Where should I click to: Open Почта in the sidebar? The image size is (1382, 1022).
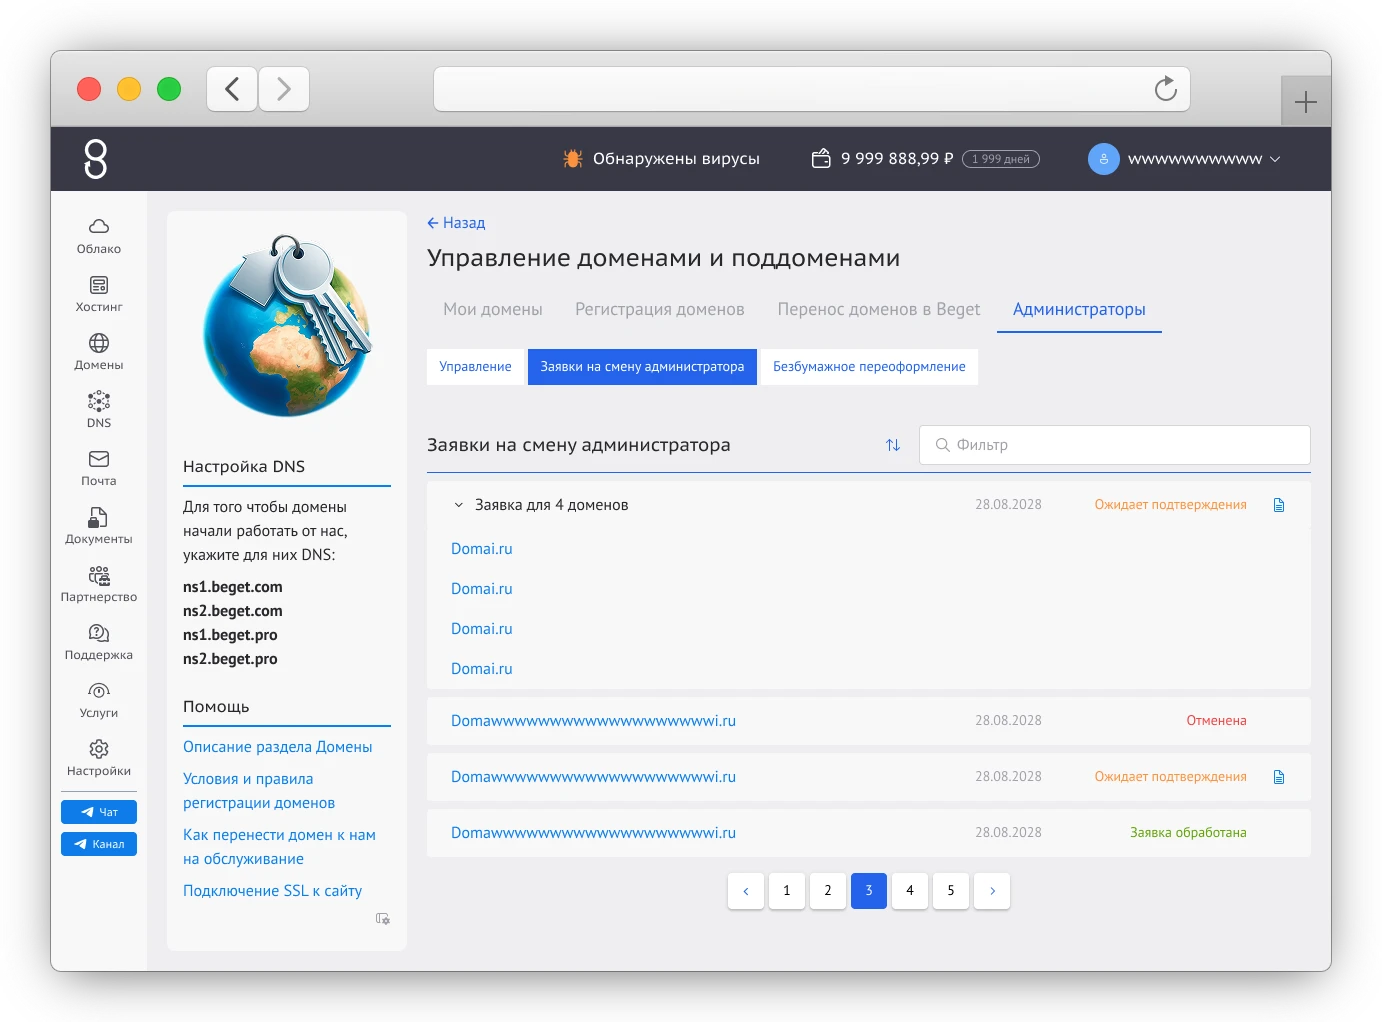(99, 468)
